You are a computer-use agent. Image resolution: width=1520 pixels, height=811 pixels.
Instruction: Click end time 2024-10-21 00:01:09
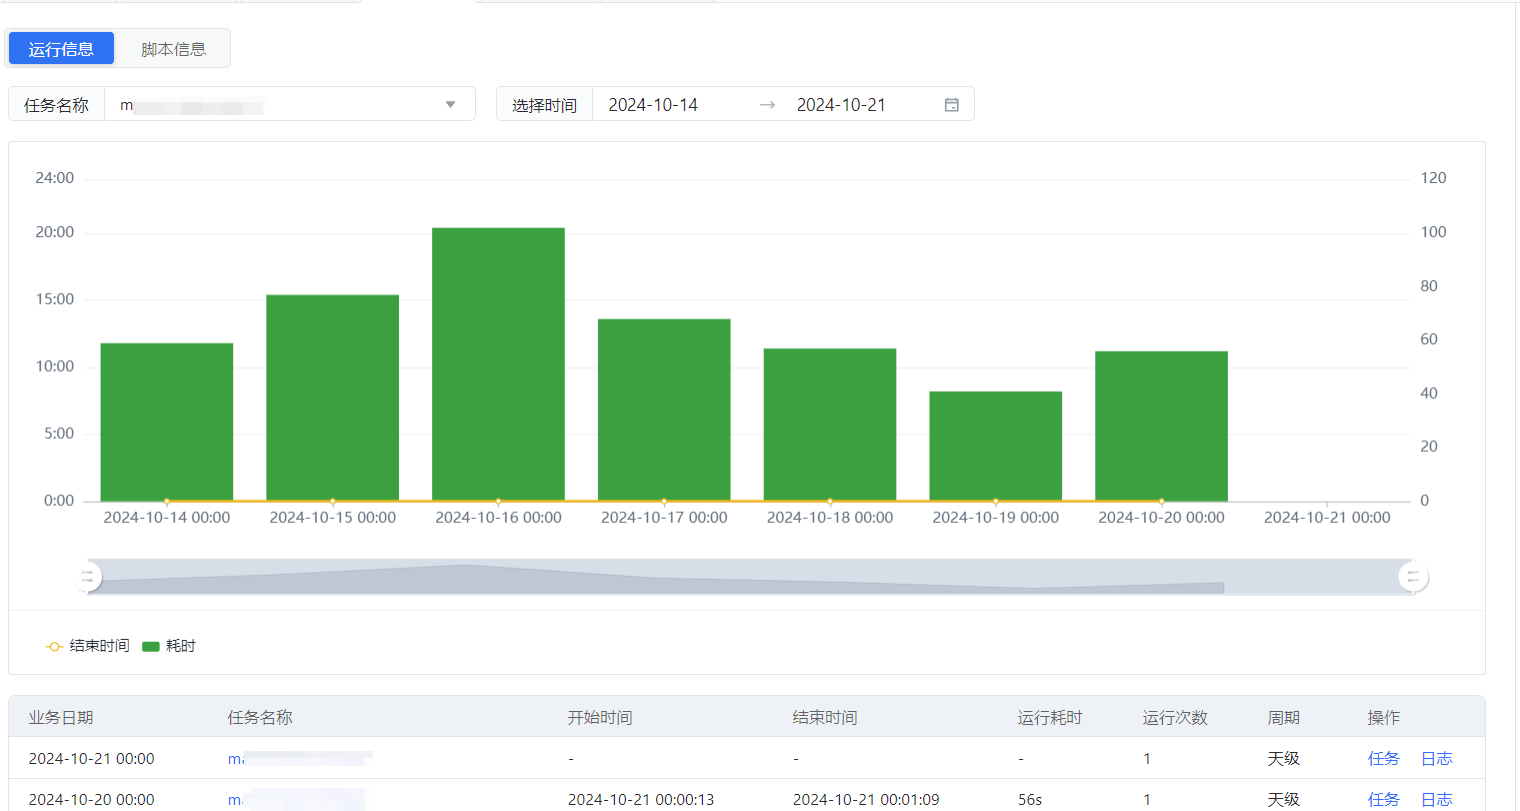(x=866, y=800)
